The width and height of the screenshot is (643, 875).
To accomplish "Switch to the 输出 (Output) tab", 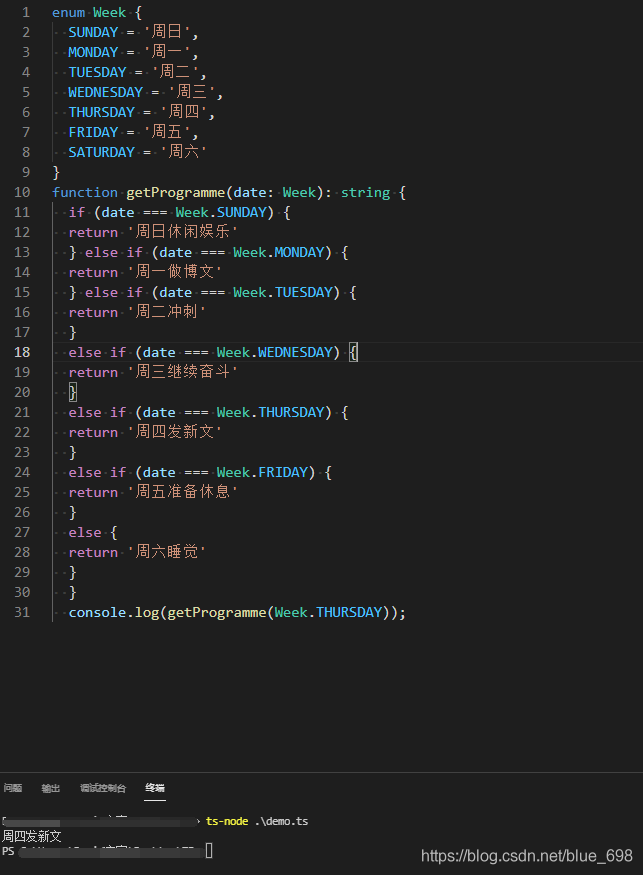I will (x=50, y=788).
